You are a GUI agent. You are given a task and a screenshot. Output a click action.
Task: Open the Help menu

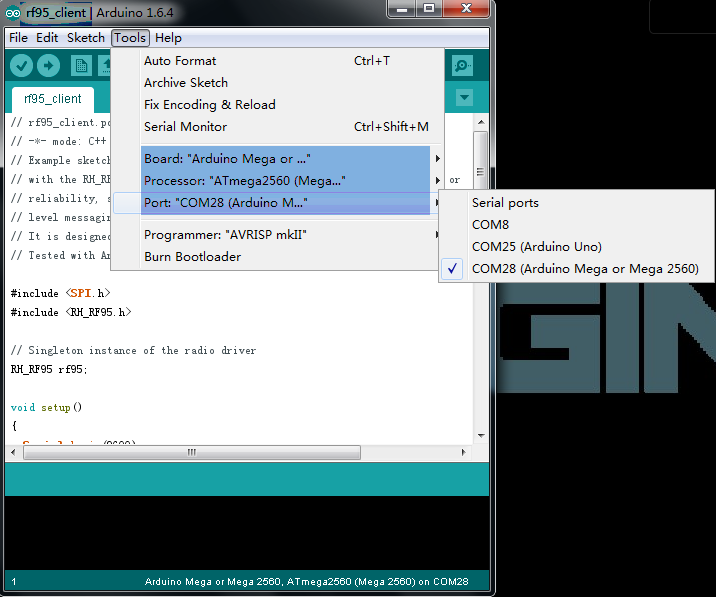point(168,38)
